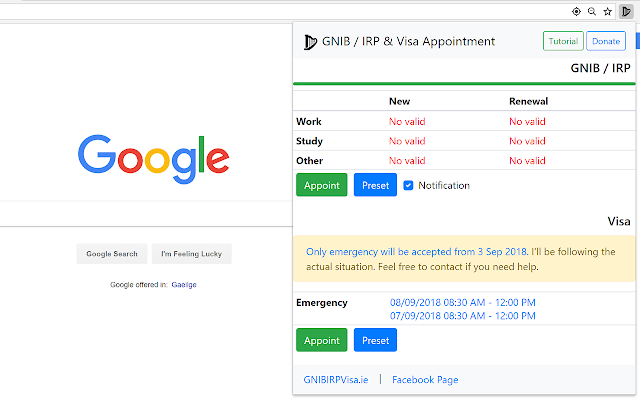Open the GNIBIRPVisa.ie link
The image size is (640, 400).
336,380
